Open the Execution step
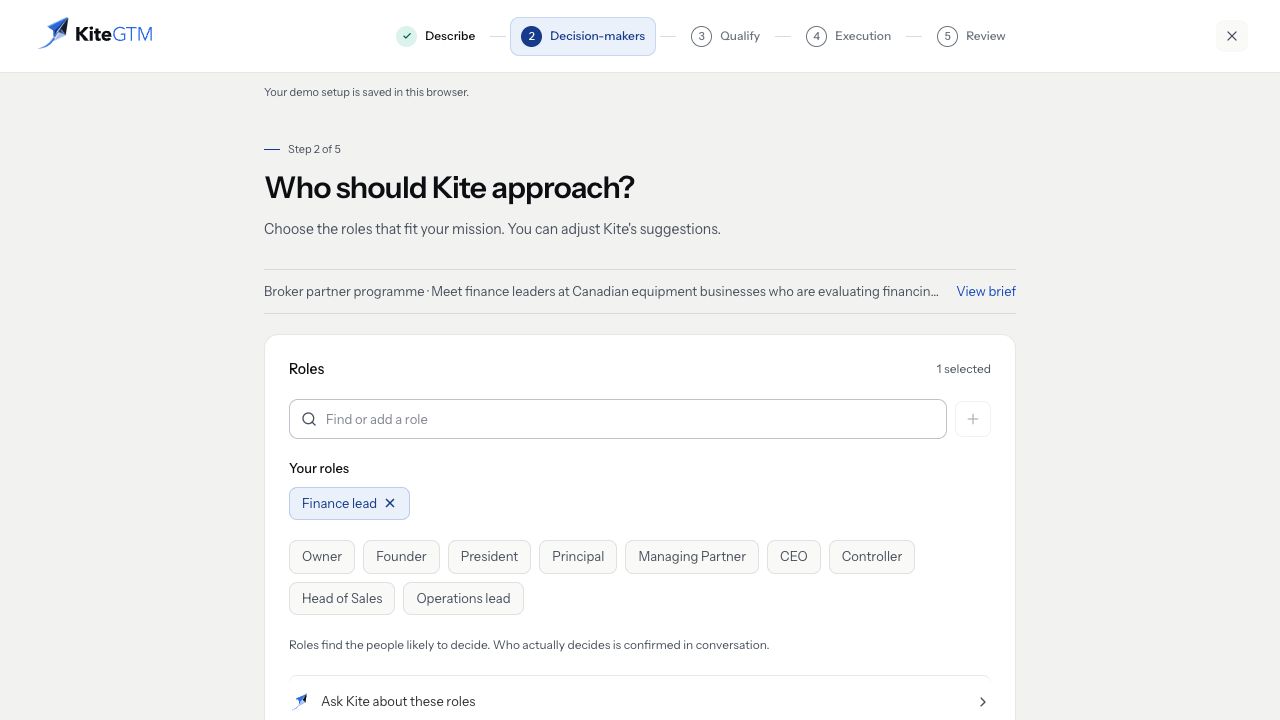Image resolution: width=1280 pixels, height=720 pixels. pos(849,36)
